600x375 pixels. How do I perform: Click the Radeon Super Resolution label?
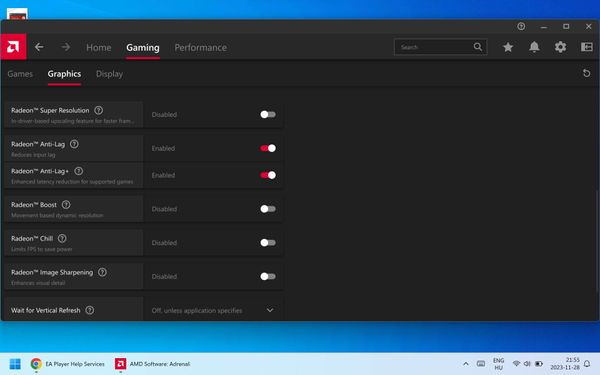(x=50, y=110)
